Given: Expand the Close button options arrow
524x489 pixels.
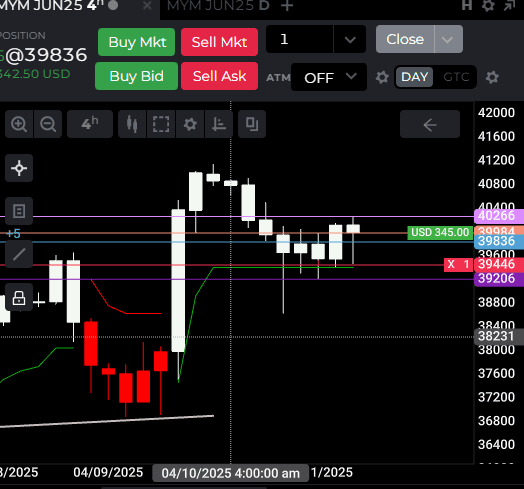Looking at the screenshot, I should click(x=448, y=39).
